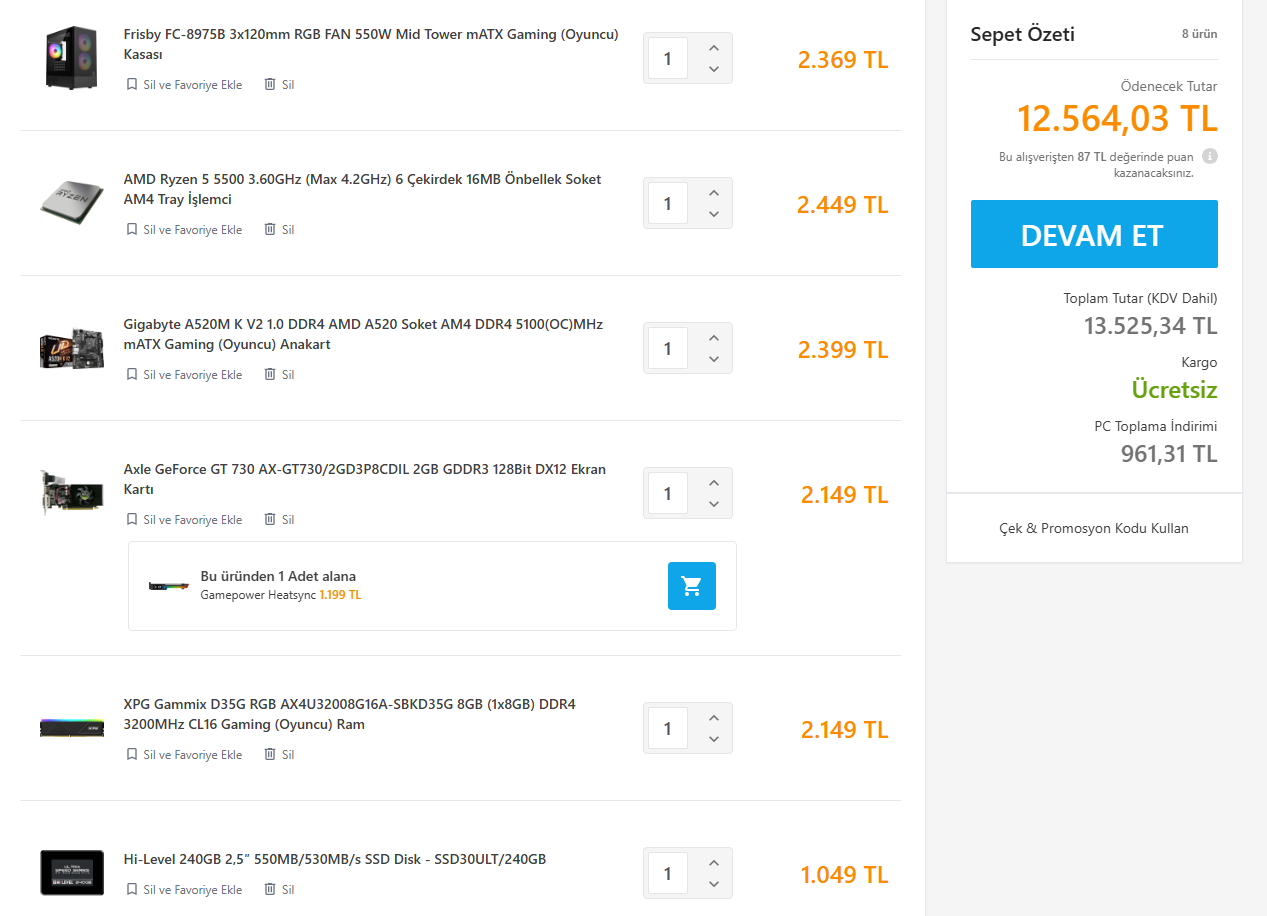Click the bookmark icon for AMD Ryzen 5 5500
Screen dimensions: 1267x916
(x=131, y=230)
